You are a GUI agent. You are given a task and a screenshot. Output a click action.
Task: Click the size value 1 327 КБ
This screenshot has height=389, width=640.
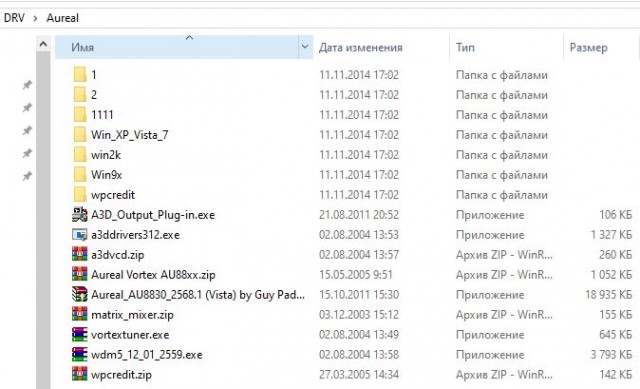[611, 235]
